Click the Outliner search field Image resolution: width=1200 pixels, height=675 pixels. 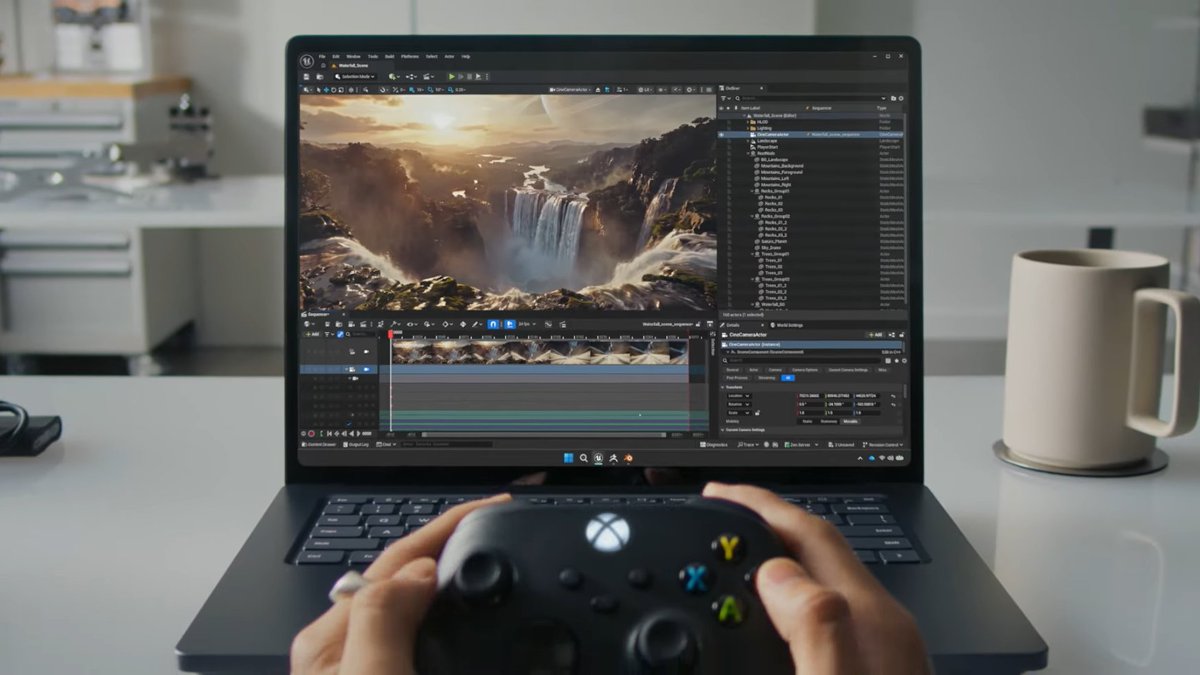810,98
